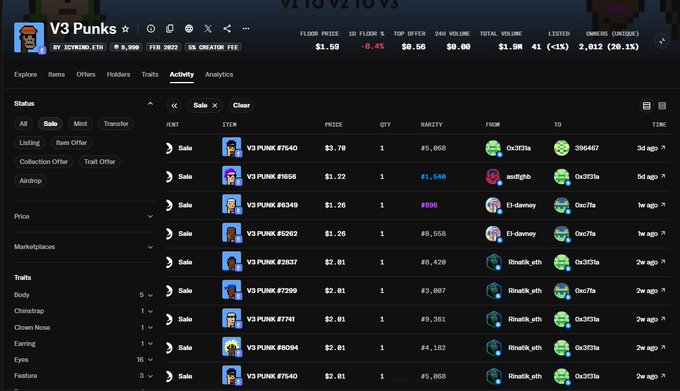The image size is (680, 391).
Task: Click rarity rank #896
Action: coord(429,205)
